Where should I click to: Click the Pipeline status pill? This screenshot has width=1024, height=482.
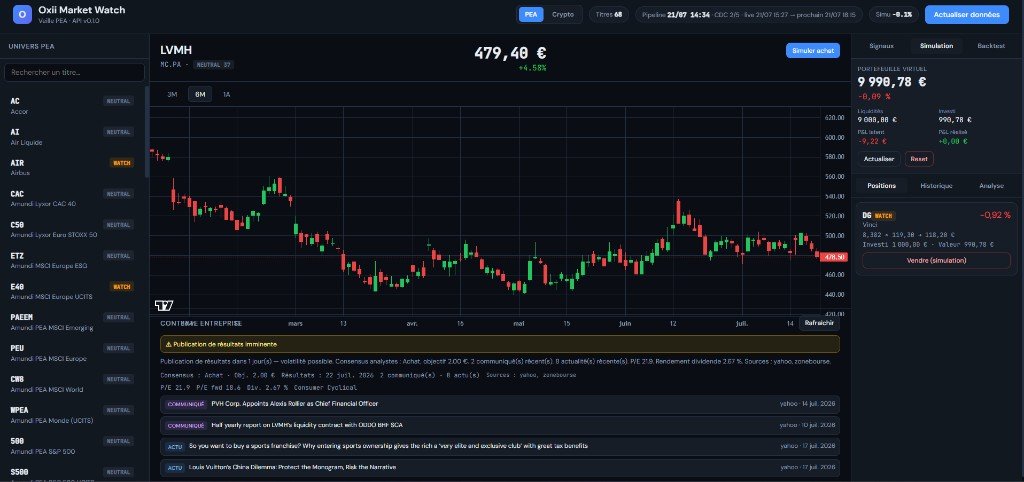(x=748, y=14)
